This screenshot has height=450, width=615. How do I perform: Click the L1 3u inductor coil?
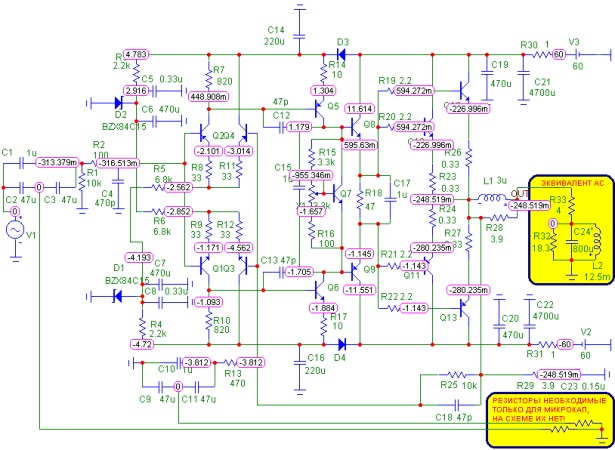(x=491, y=199)
